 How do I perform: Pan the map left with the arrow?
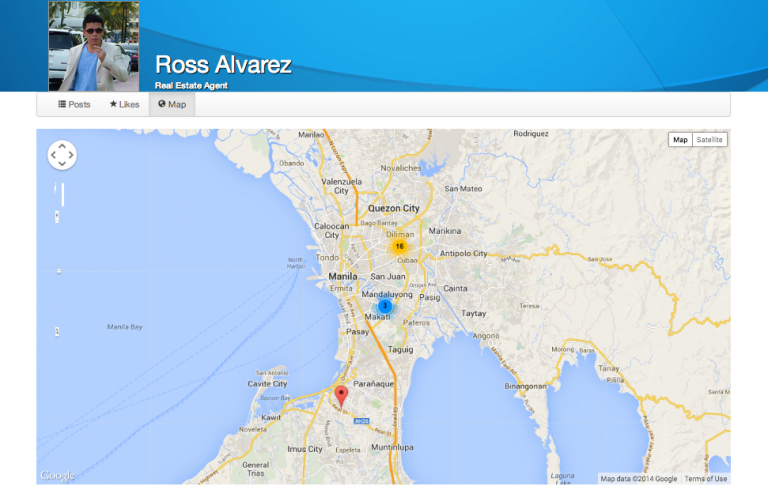tap(53, 155)
